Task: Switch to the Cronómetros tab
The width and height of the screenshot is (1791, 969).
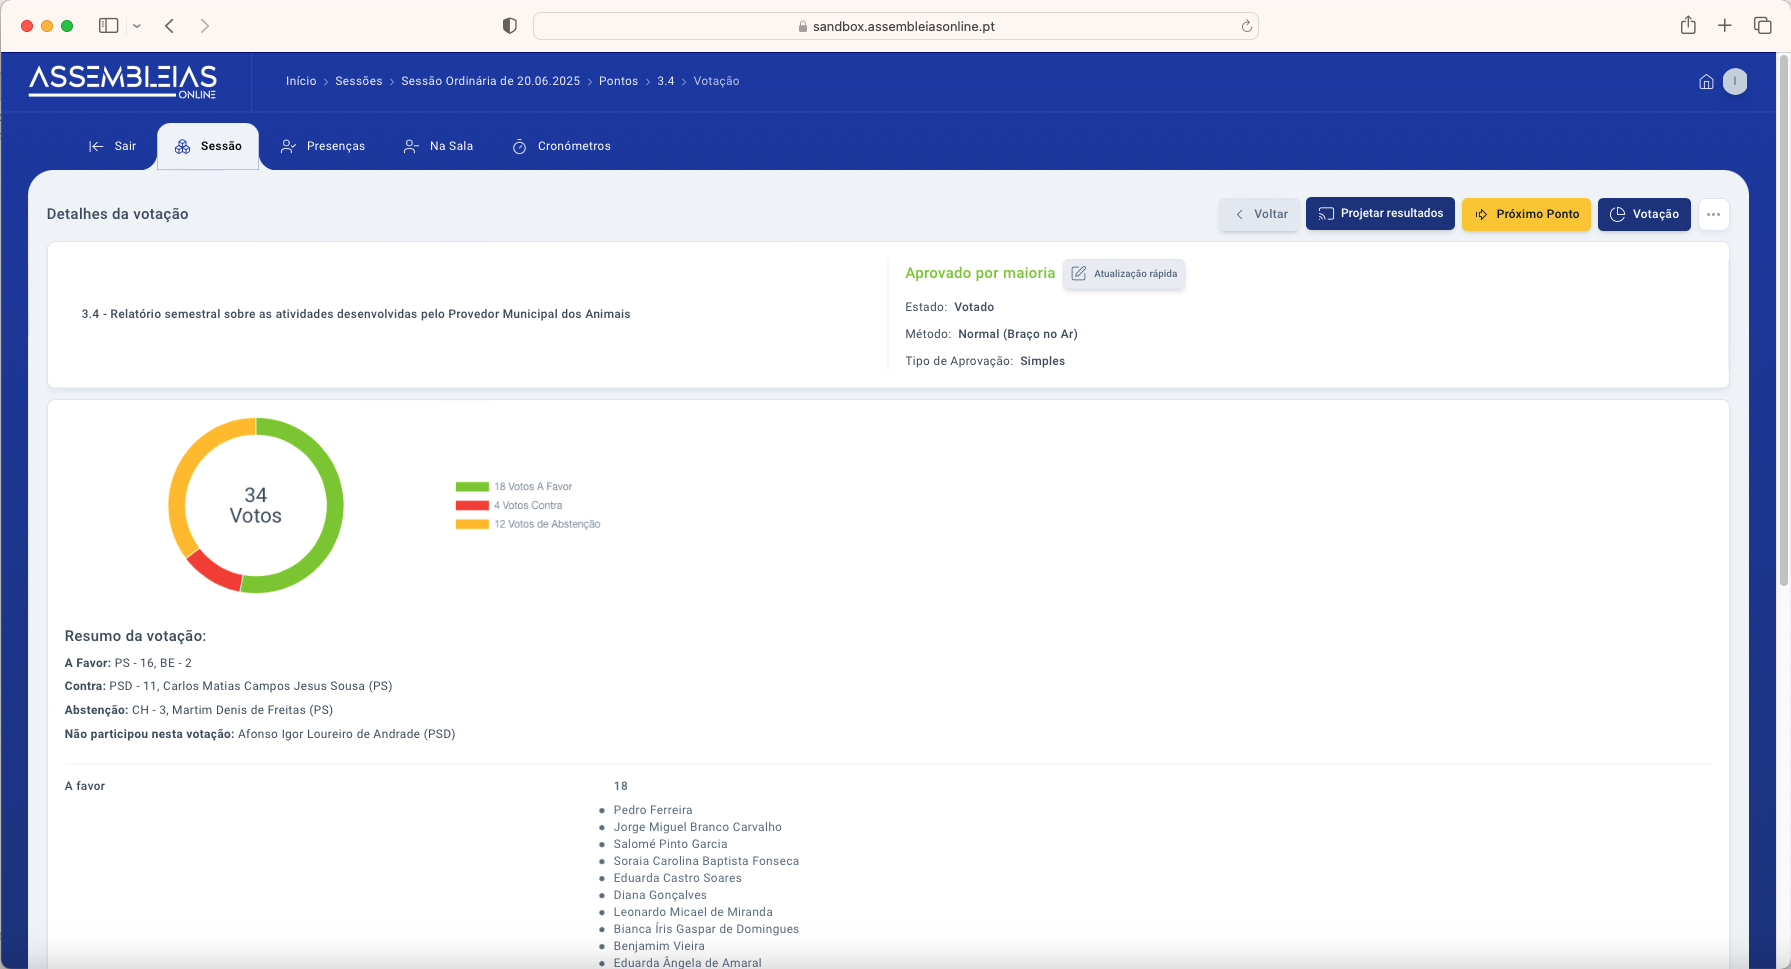Action: (x=561, y=146)
